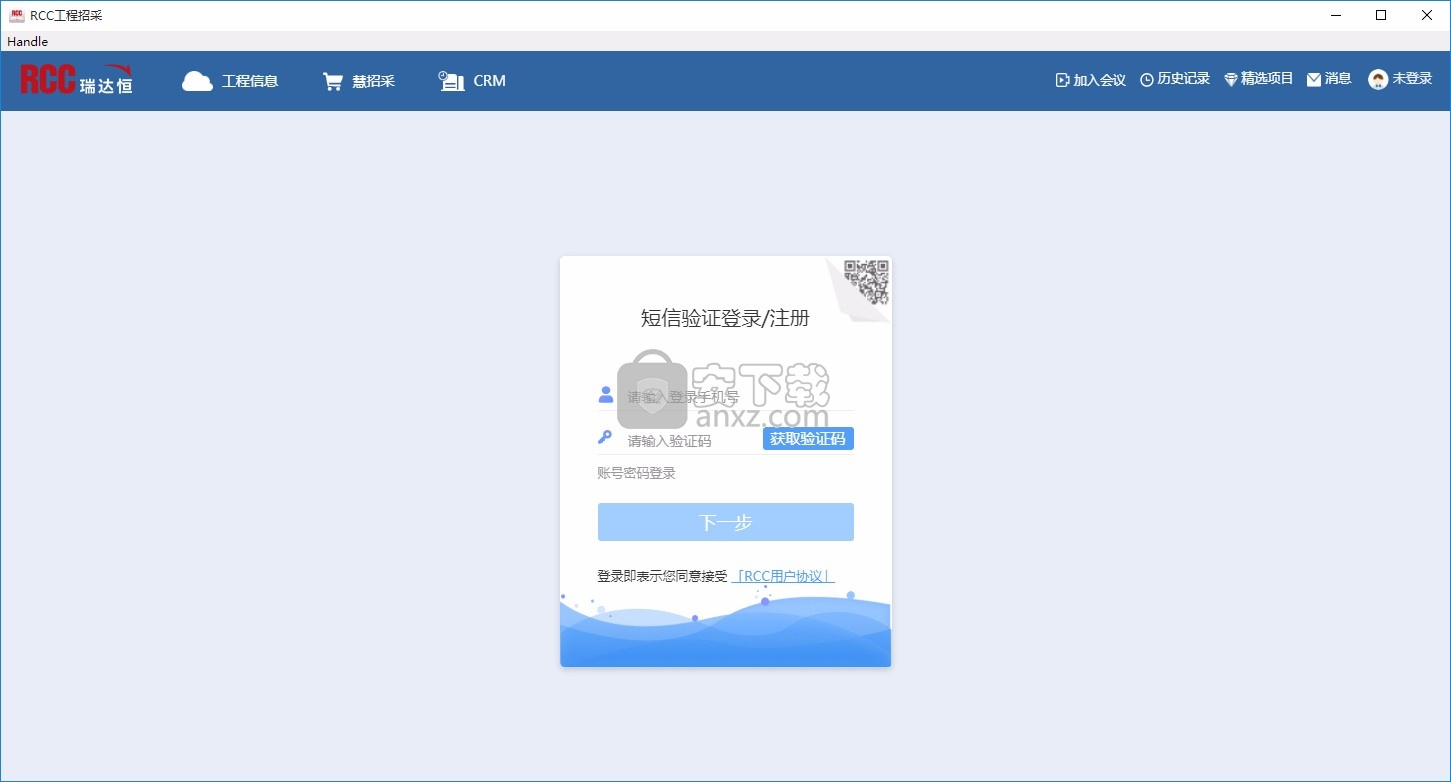Click 获取验证码 button

coord(808,439)
